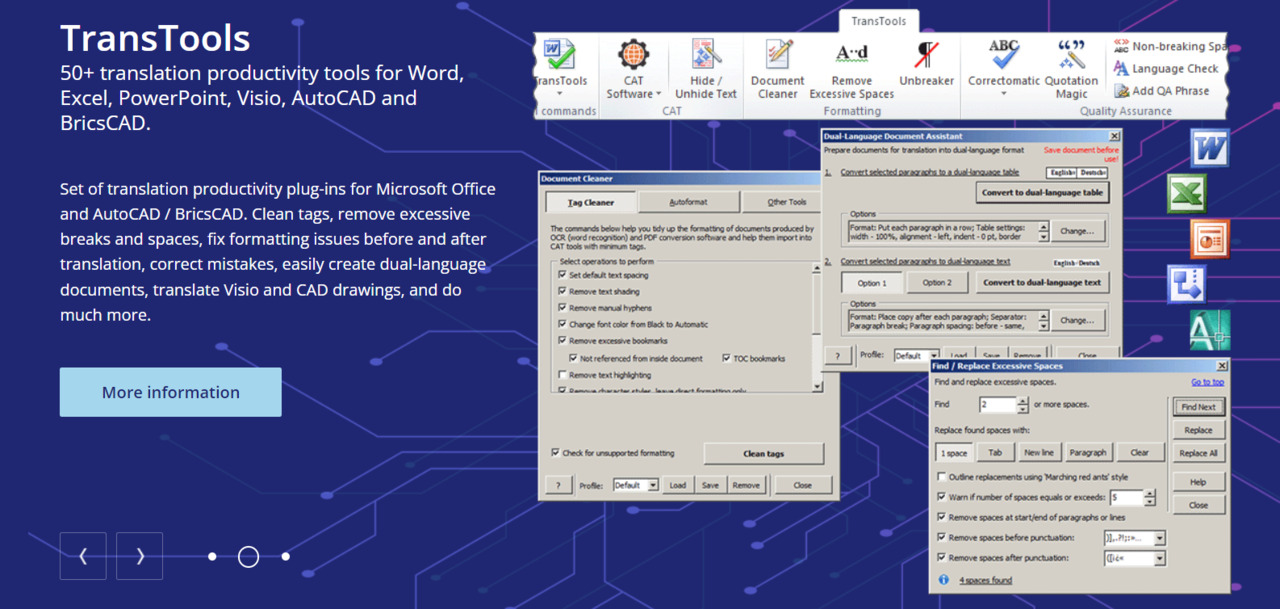Enable Outline replacements Marching red ants option
1280x609 pixels.
click(942, 477)
